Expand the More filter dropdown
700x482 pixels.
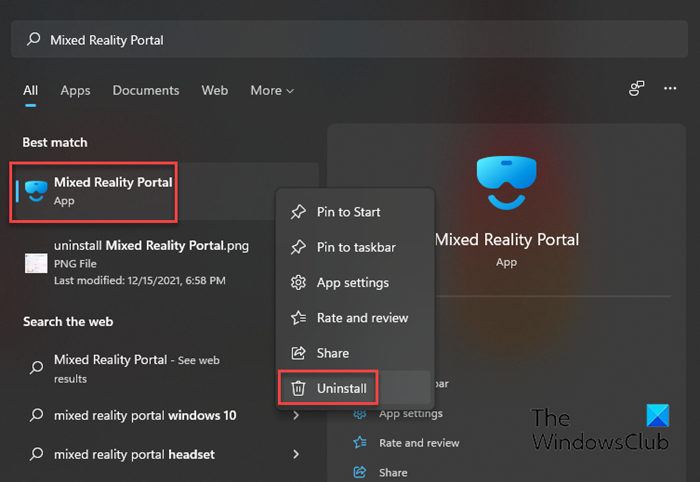coord(272,91)
